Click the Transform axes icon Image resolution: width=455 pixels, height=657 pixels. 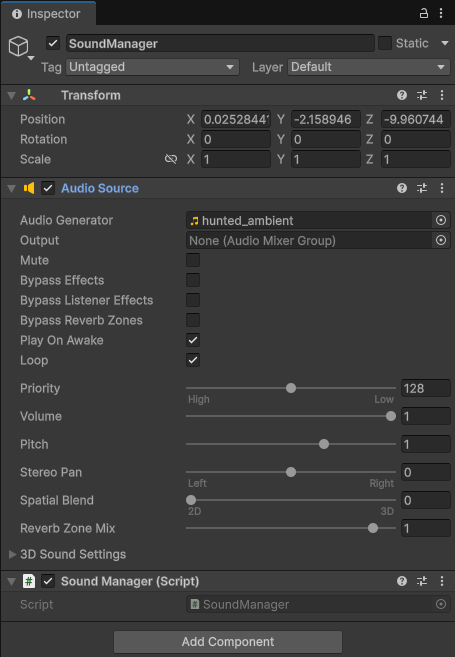(x=29, y=95)
